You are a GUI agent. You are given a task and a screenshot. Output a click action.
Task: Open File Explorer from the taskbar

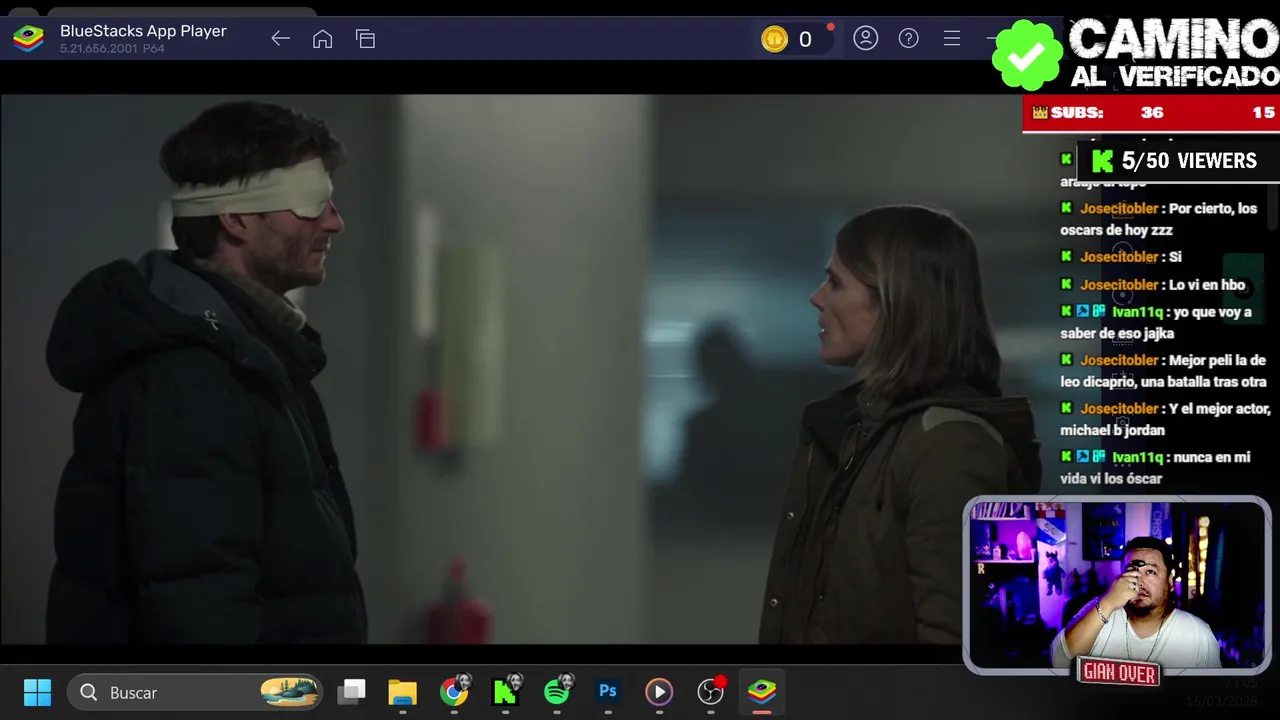point(402,692)
